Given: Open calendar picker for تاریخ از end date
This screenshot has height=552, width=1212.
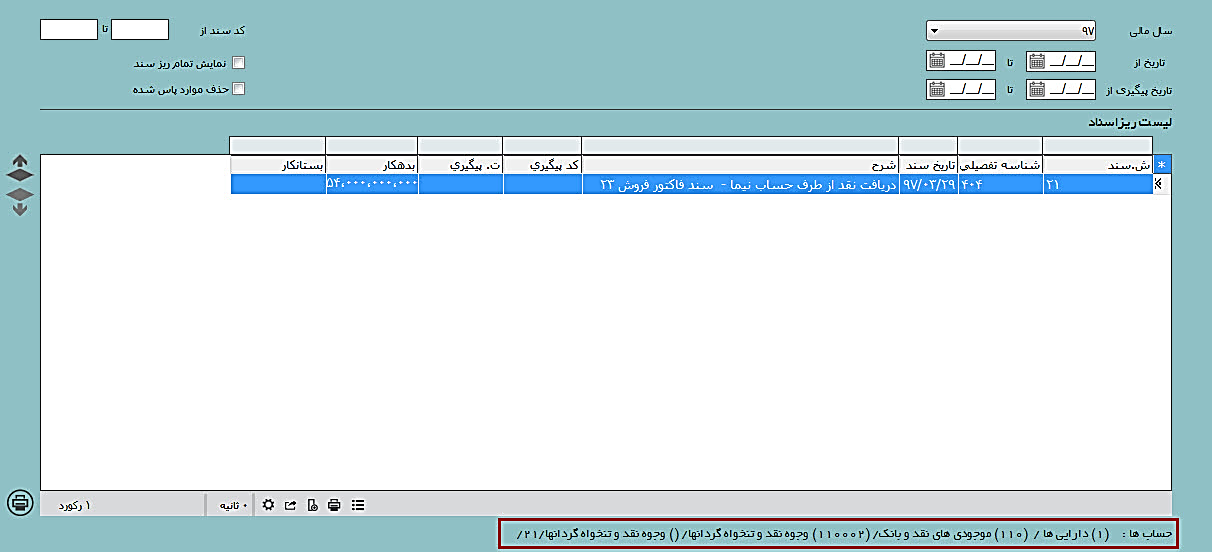Looking at the screenshot, I should click(936, 61).
